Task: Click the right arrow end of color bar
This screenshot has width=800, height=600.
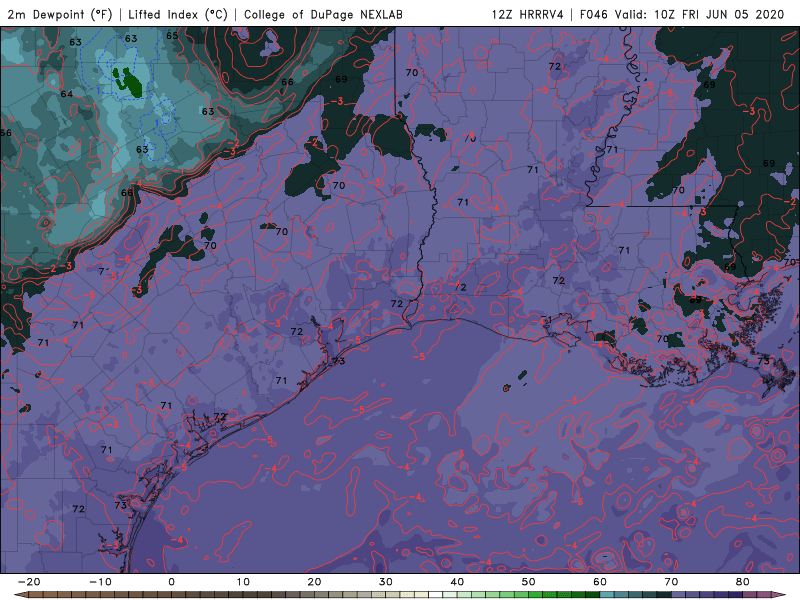Action: point(779,595)
